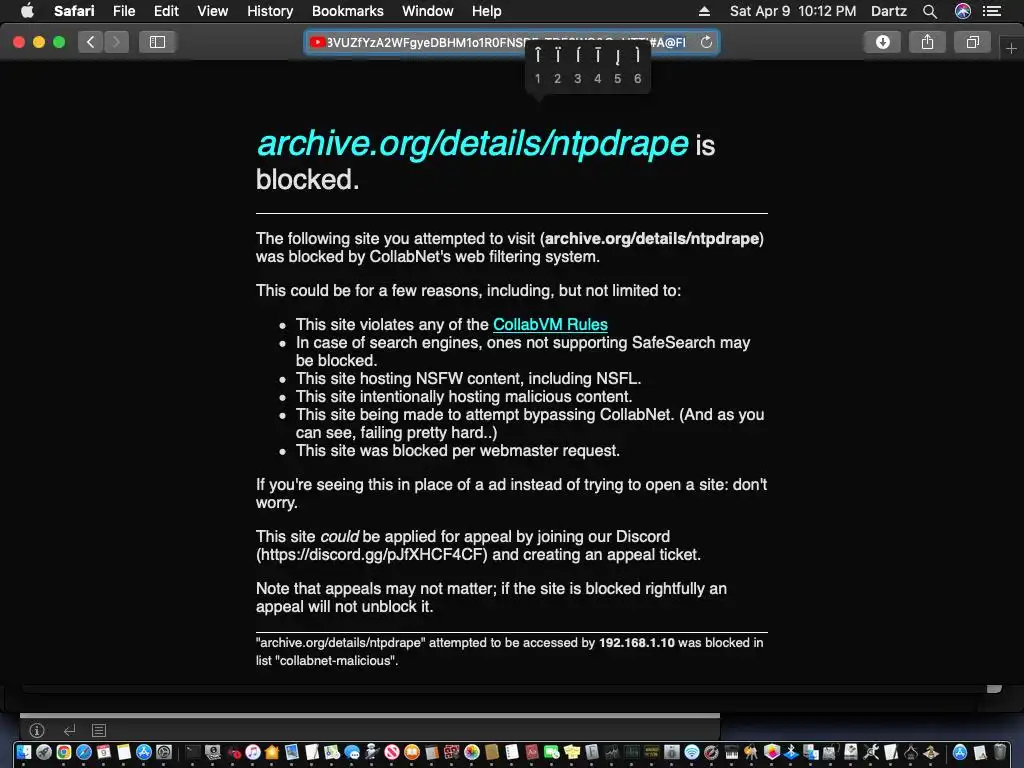Open Bluetooth File Exchange in the Dock

tap(792, 752)
